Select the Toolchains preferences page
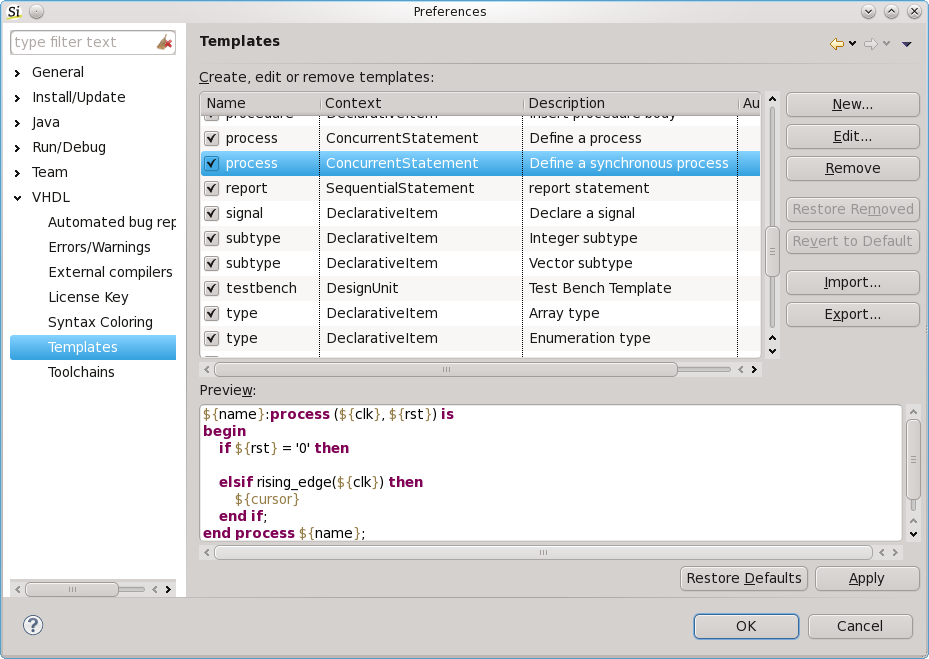The image size is (929, 659). (81, 372)
